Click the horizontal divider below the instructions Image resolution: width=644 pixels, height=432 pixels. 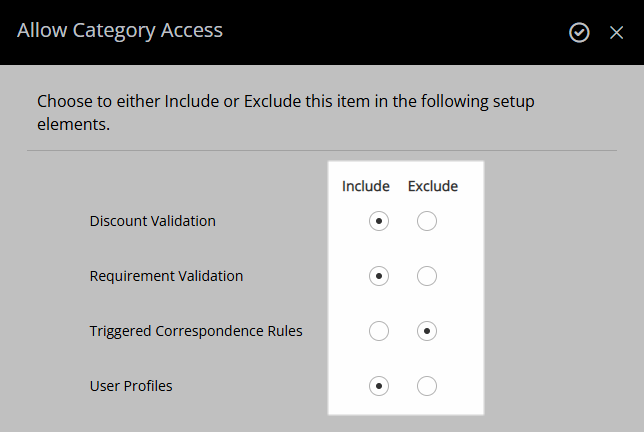pyautogui.click(x=322, y=151)
